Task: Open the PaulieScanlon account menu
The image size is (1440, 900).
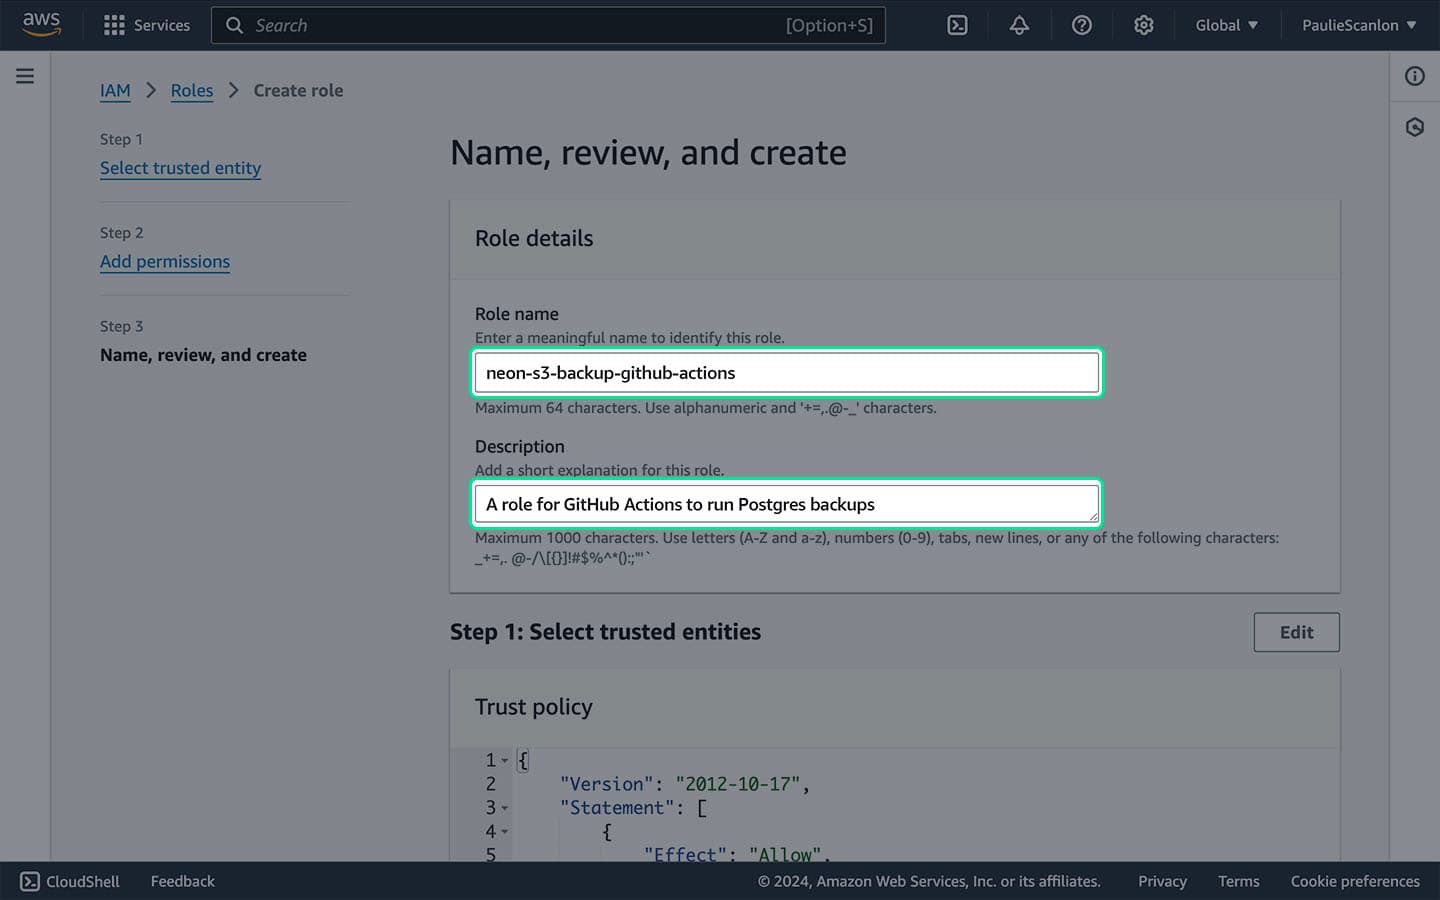Action: tap(1357, 25)
